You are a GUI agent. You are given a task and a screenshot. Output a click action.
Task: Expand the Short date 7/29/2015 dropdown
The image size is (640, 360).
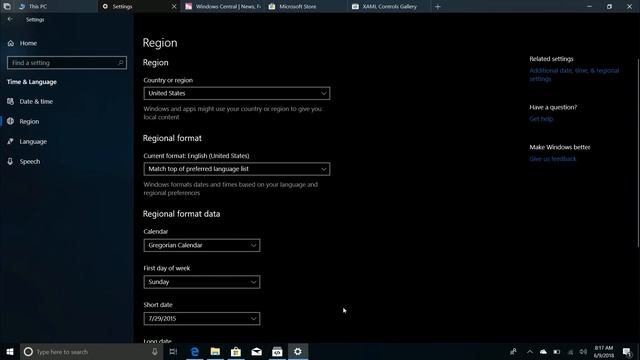pos(202,318)
